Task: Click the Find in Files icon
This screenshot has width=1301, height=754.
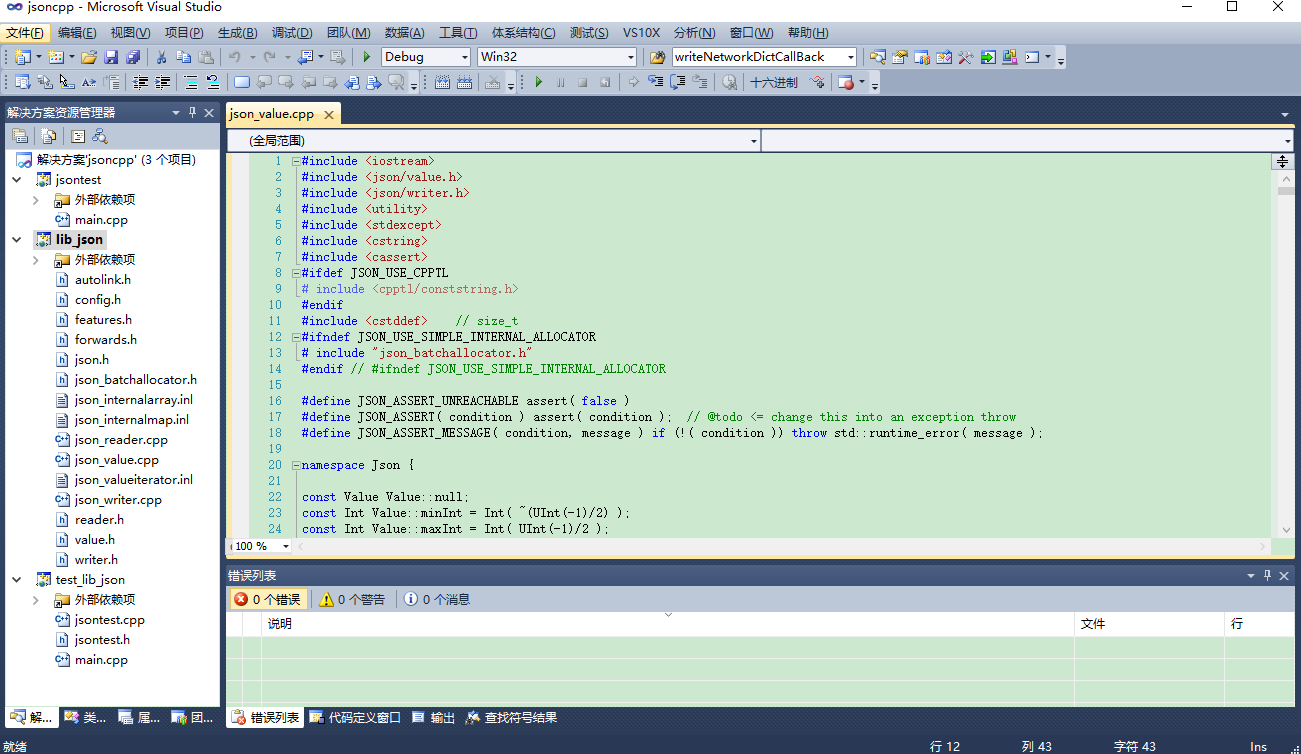Action: pos(657,57)
